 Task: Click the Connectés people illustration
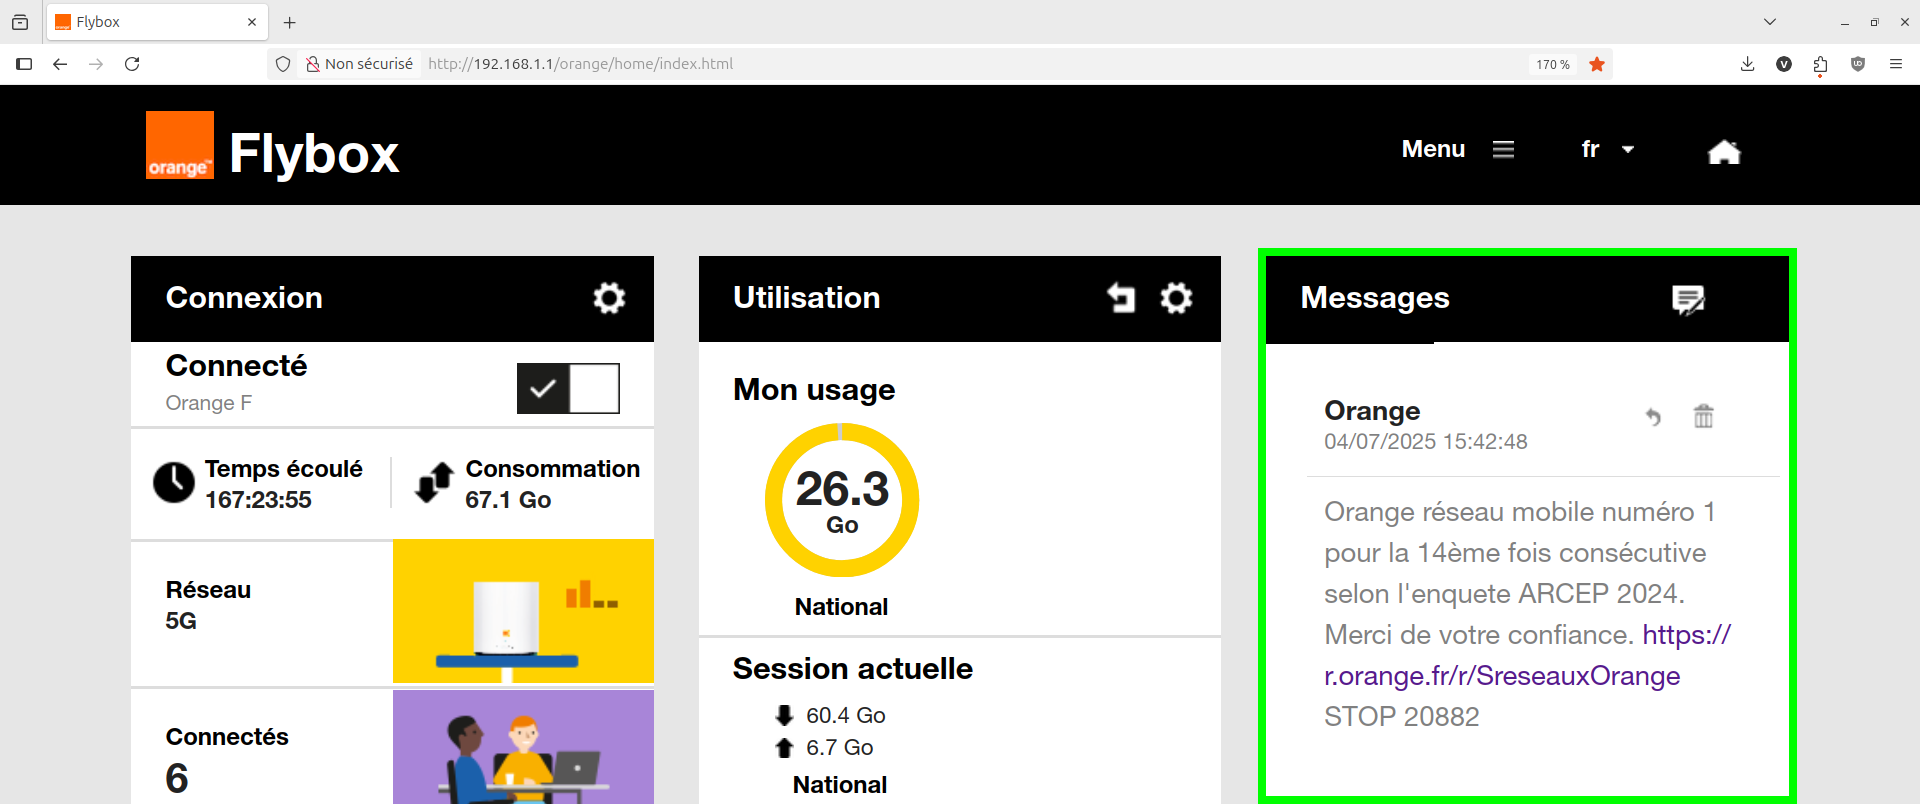[x=523, y=747]
